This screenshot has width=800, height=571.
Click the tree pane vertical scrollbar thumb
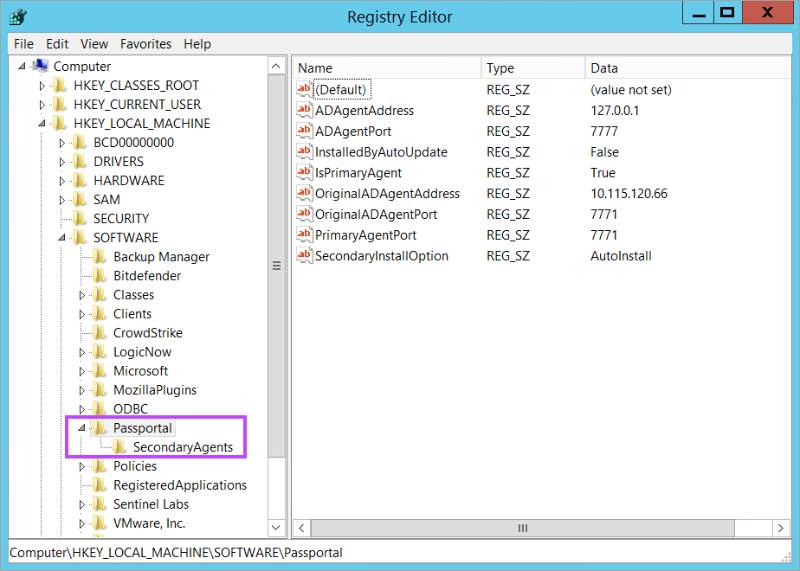coord(276,266)
